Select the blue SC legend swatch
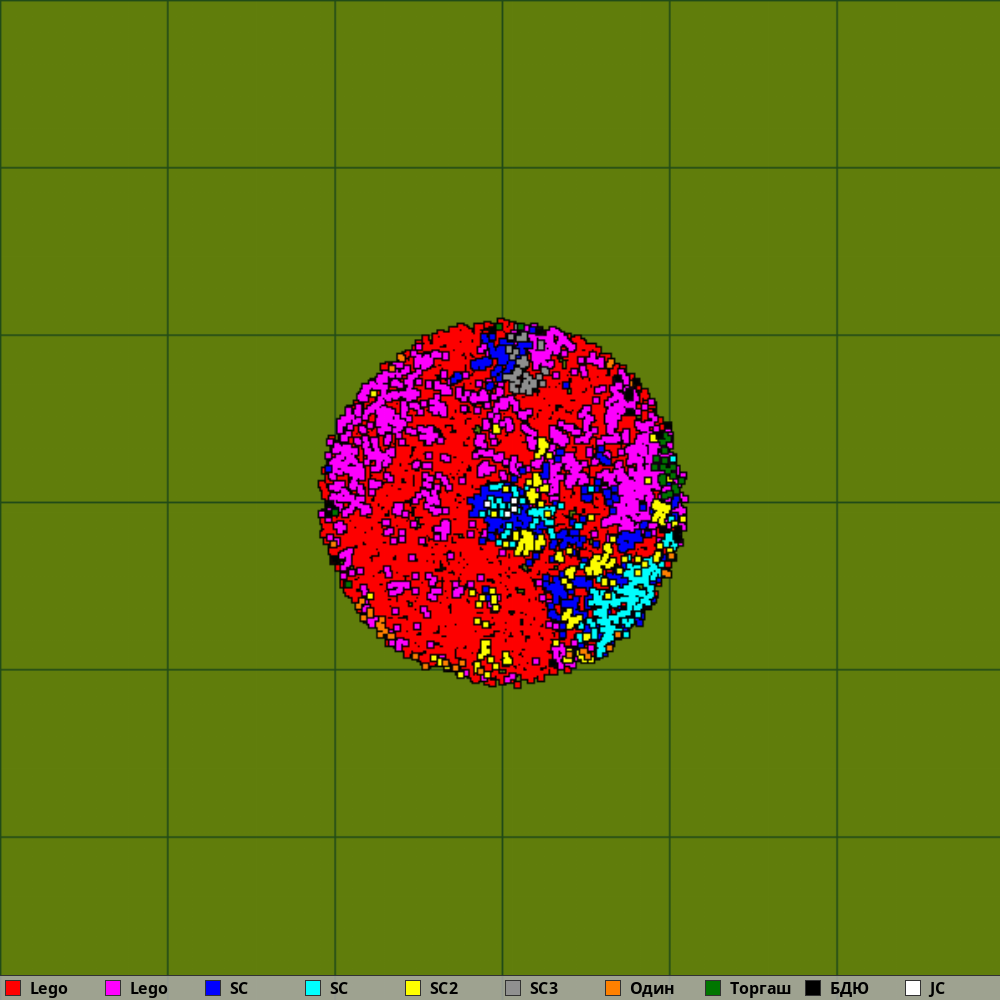Viewport: 1000px width, 1000px height. tap(213, 988)
